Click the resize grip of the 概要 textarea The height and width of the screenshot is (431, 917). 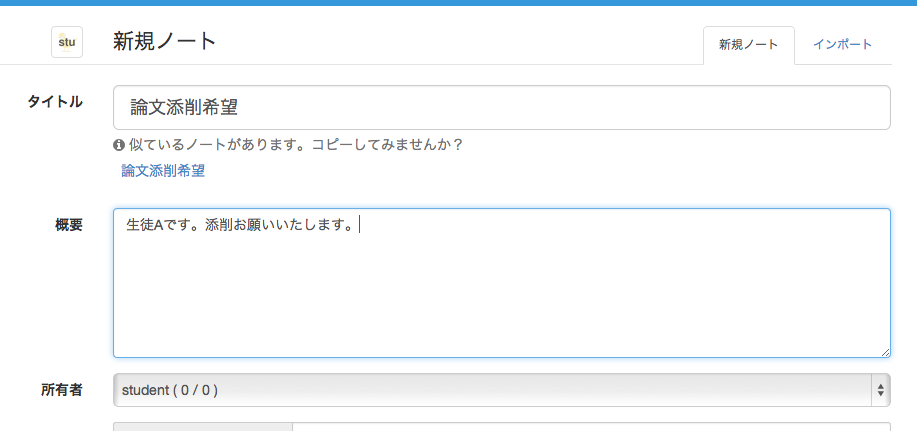pyautogui.click(x=884, y=351)
